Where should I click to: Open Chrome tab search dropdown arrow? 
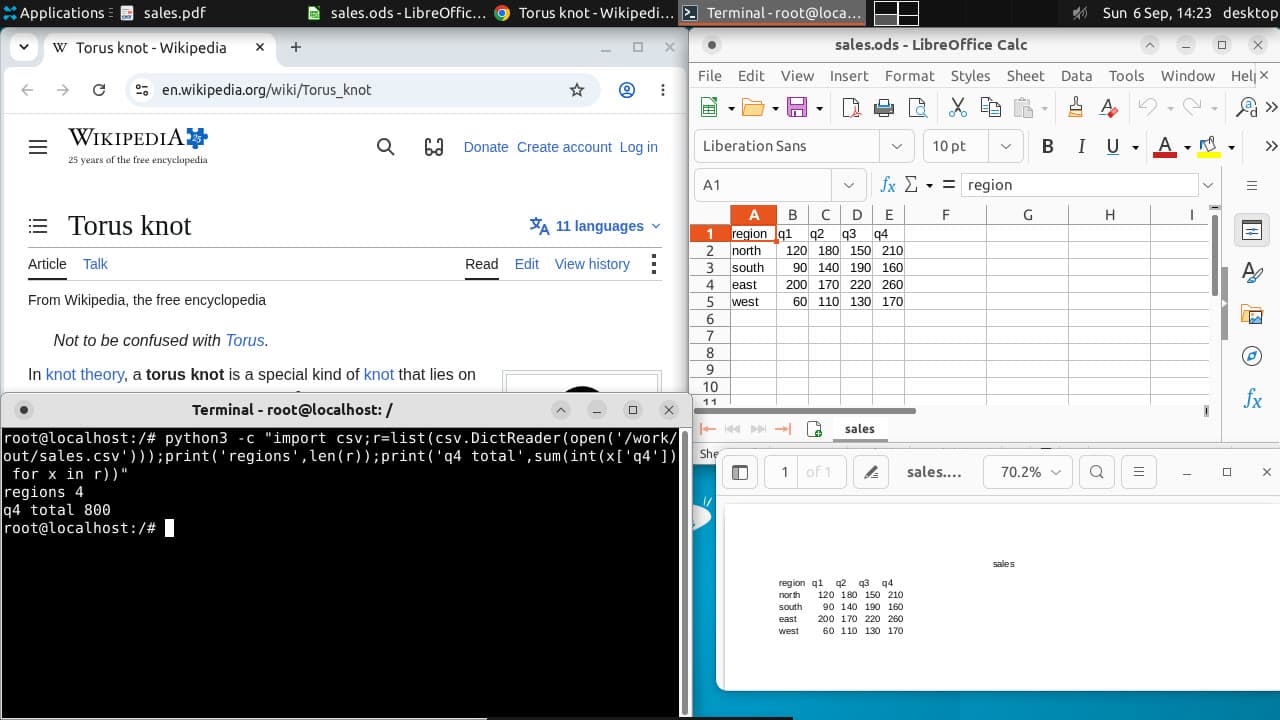[23, 47]
